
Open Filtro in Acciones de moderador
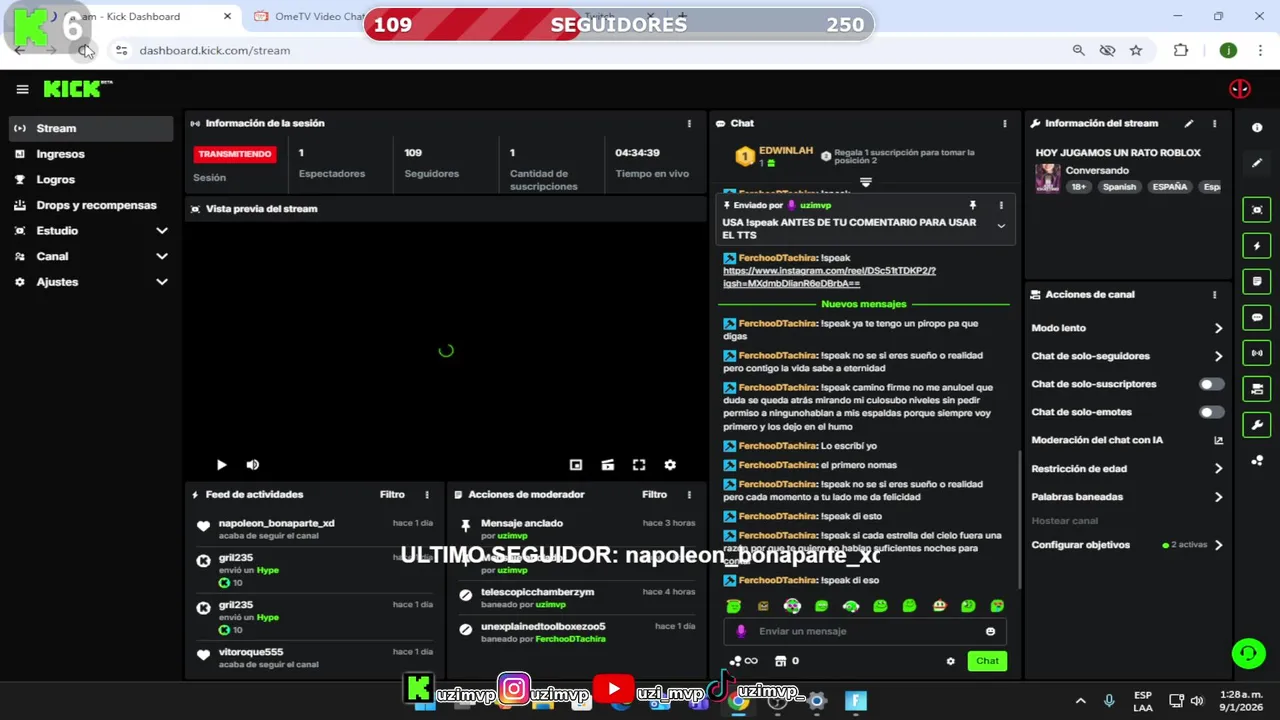tap(654, 495)
